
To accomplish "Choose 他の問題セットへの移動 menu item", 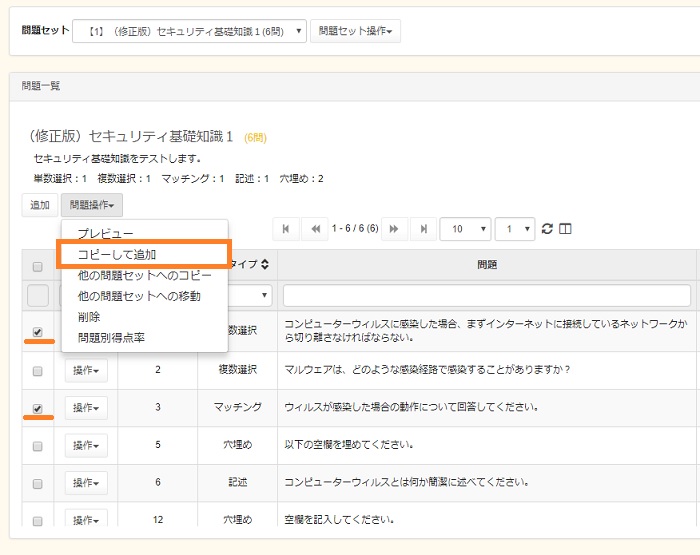I will point(139,296).
